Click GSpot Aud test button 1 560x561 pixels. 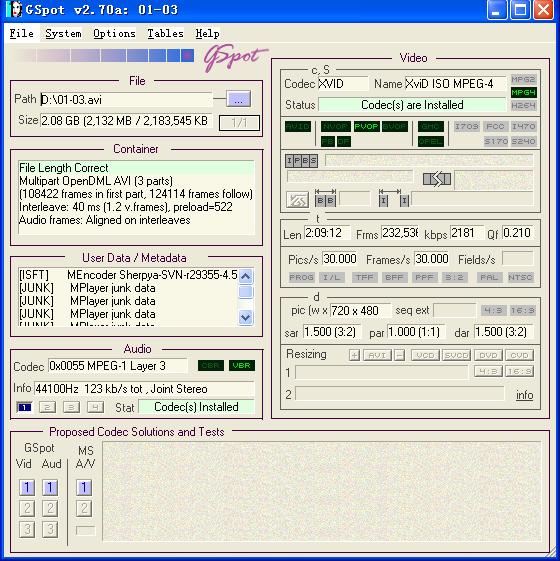50,487
